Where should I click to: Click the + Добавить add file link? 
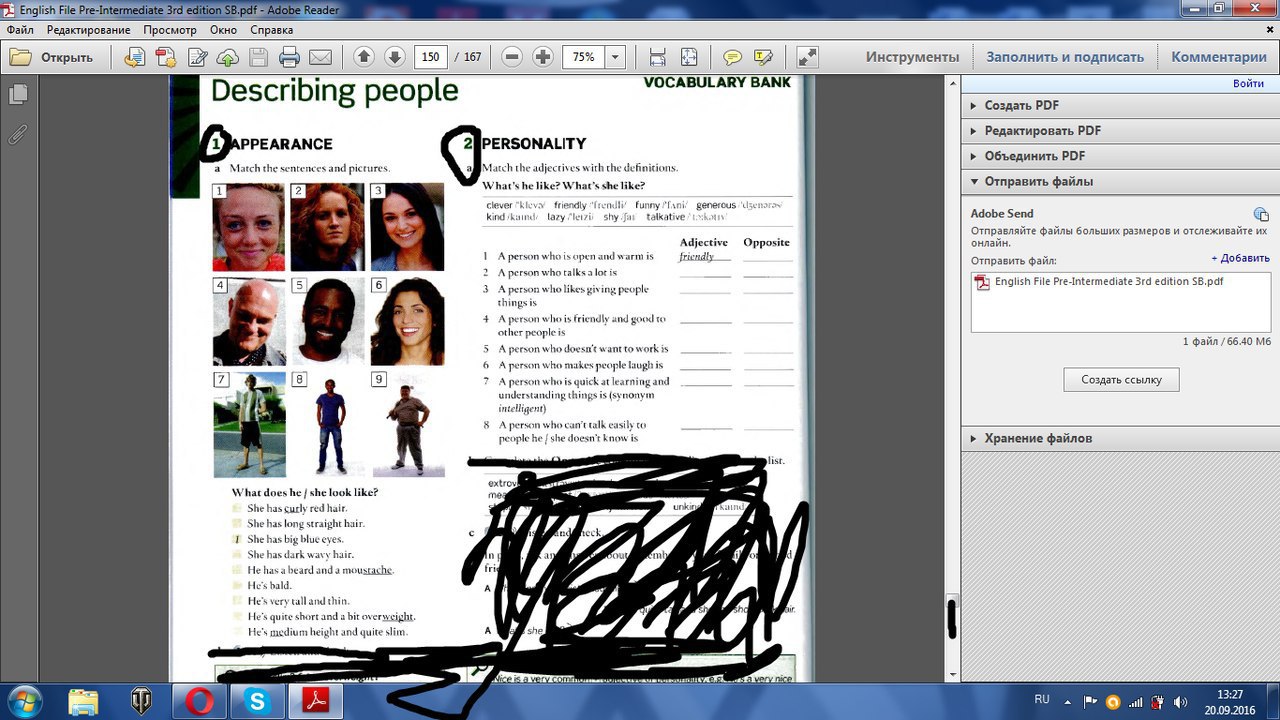[1240, 258]
